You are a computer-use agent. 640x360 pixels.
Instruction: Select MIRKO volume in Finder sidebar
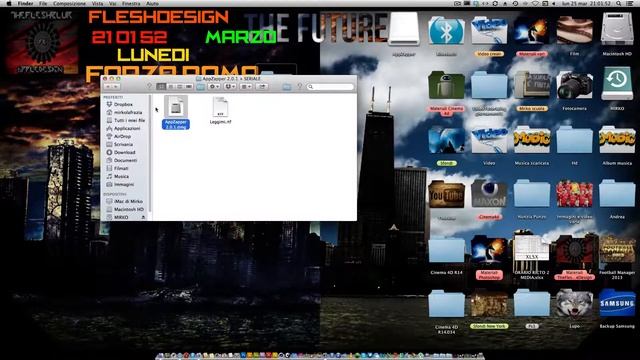pyautogui.click(x=121, y=217)
